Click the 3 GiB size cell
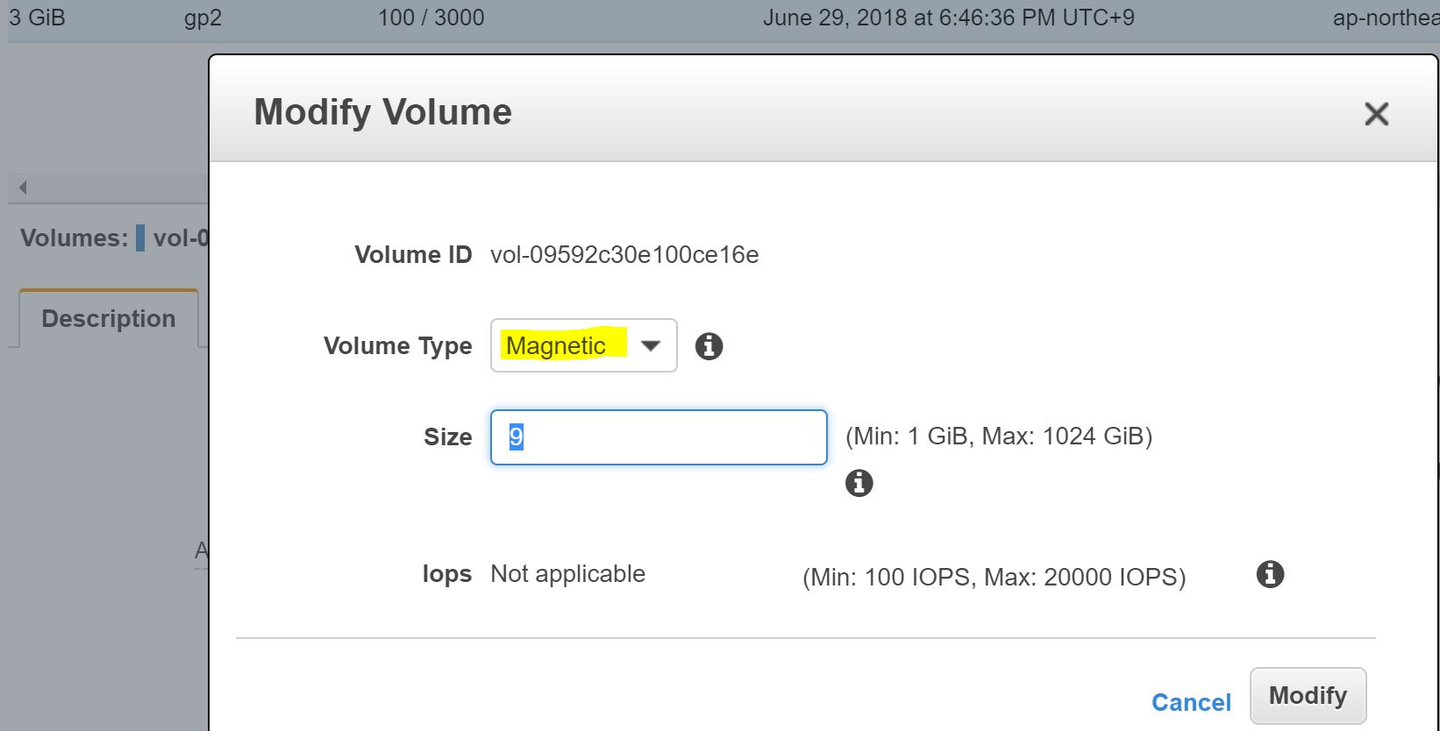 pyautogui.click(x=37, y=18)
